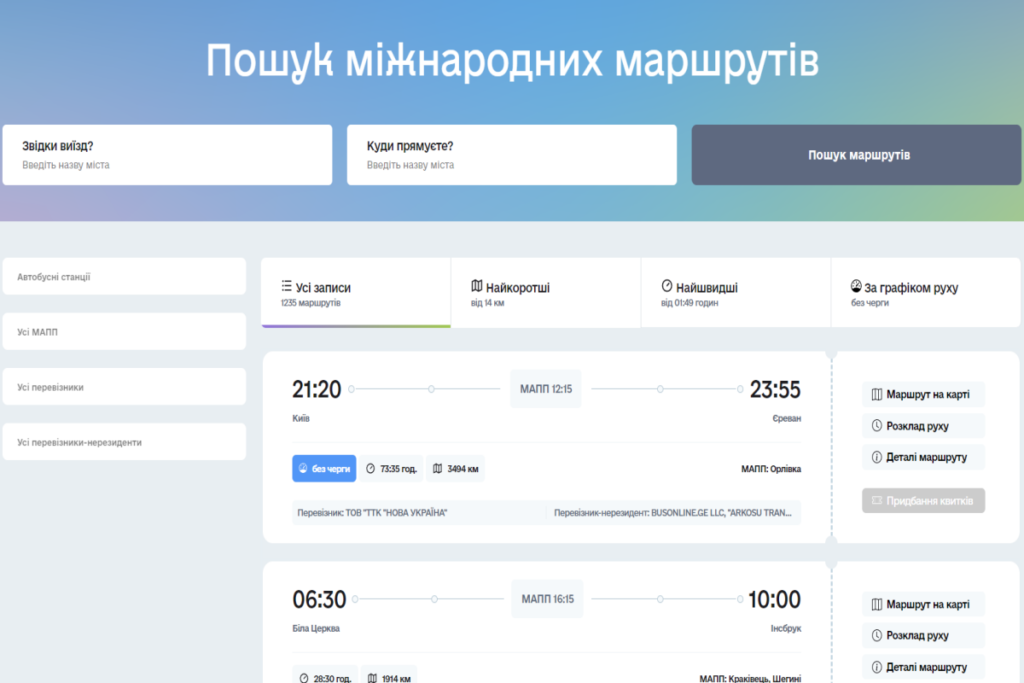
Task: Open the Усі МАПП filter dropdown
Action: coord(124,331)
